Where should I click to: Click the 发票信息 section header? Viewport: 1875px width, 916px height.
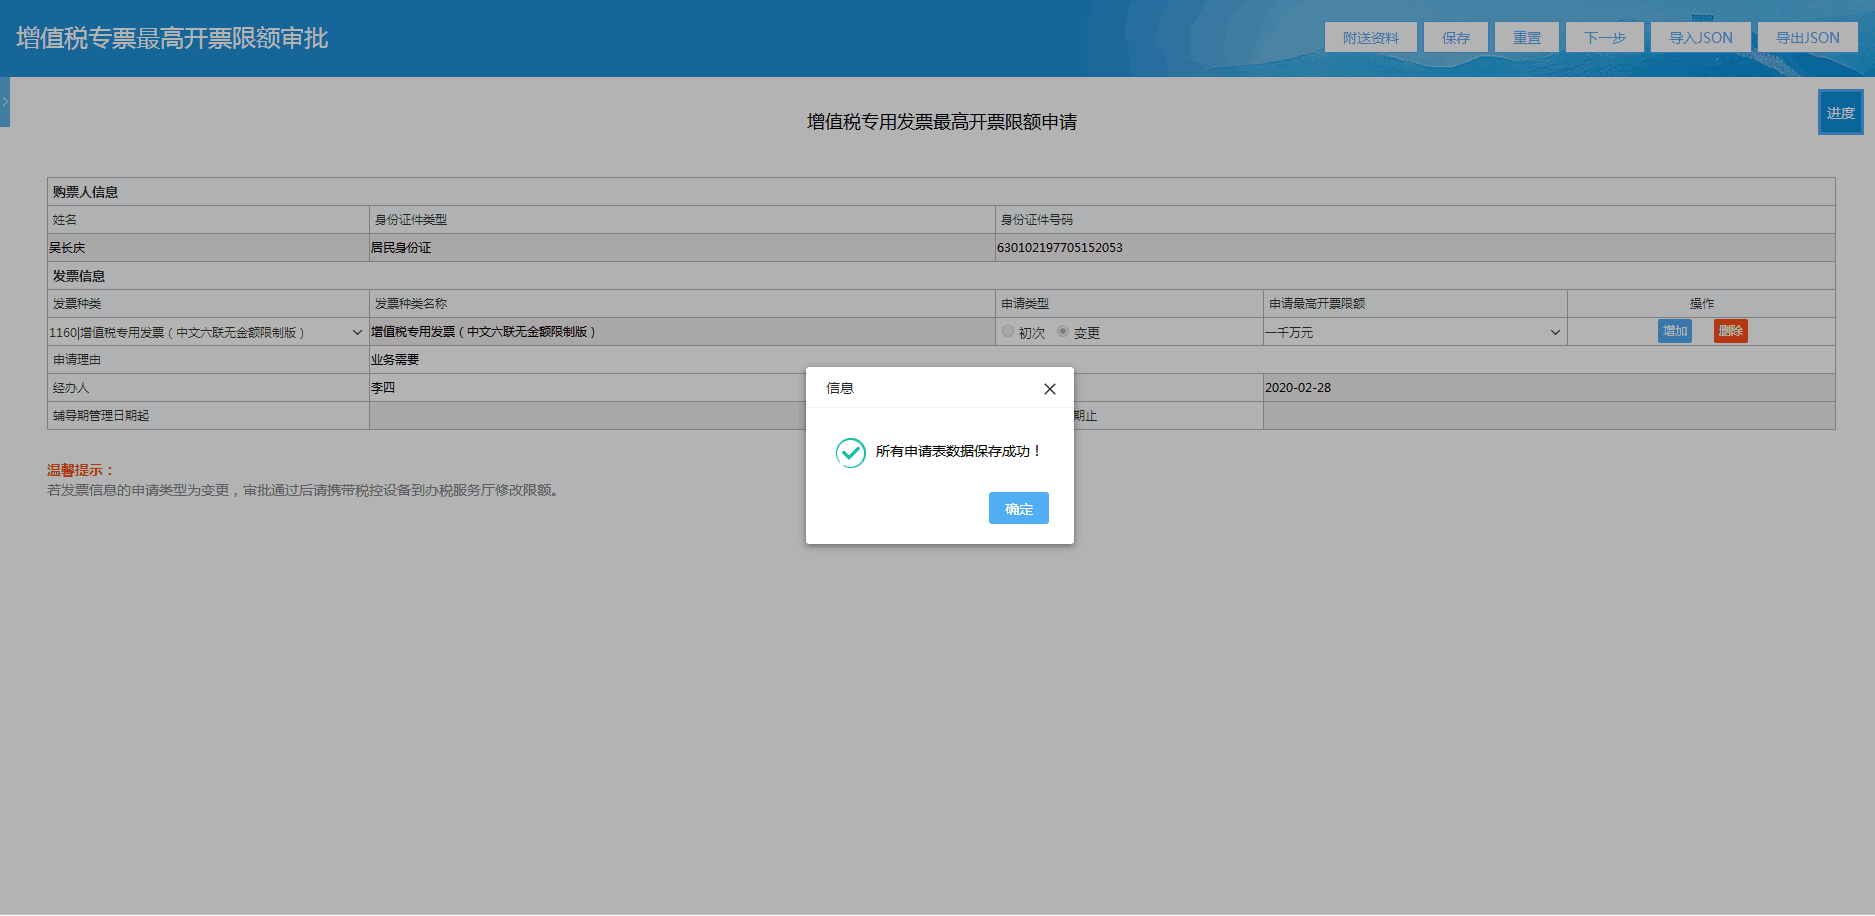tap(79, 276)
